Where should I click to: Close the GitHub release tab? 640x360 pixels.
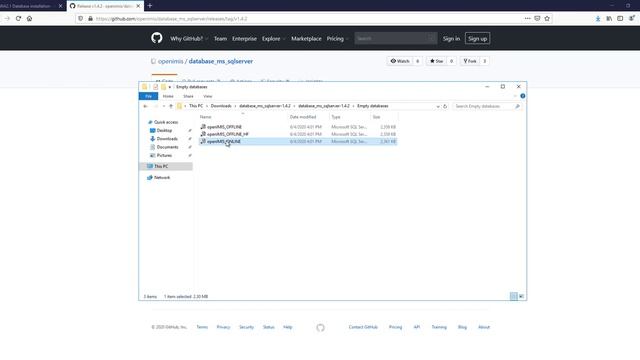click(x=138, y=6)
